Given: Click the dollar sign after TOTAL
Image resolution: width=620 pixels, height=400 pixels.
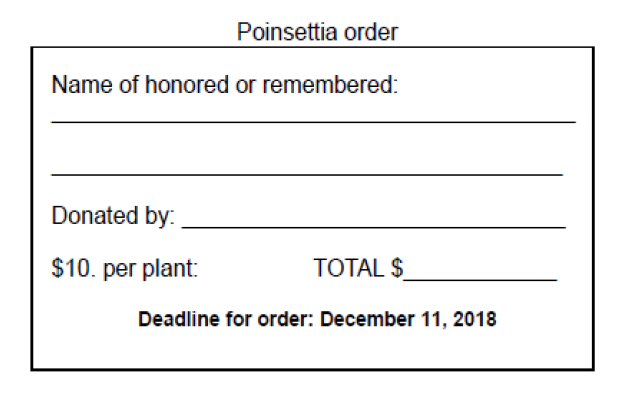Looking at the screenshot, I should (x=397, y=268).
